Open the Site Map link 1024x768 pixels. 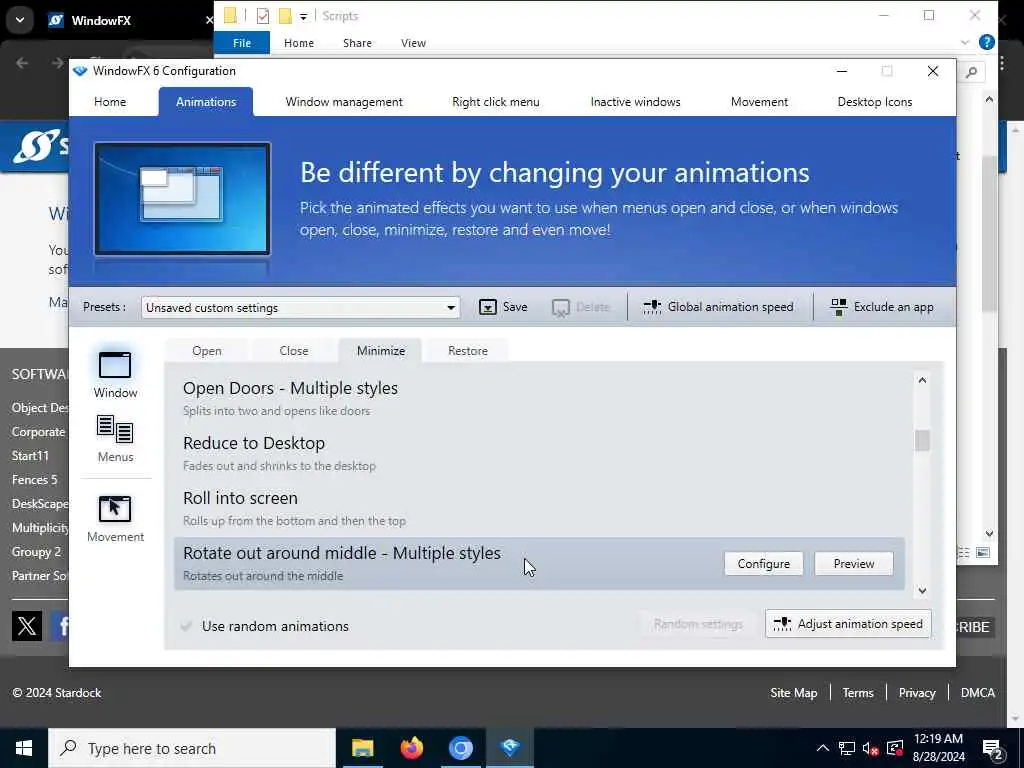pos(793,693)
